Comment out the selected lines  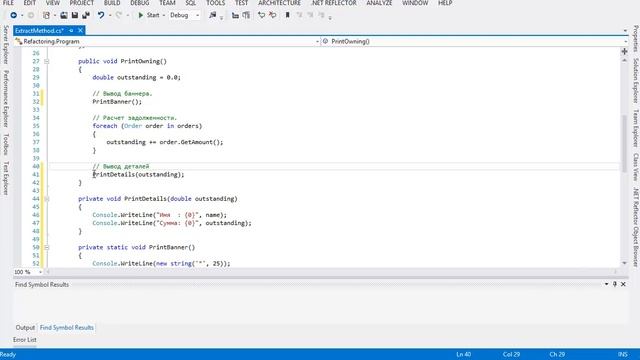click(262, 15)
